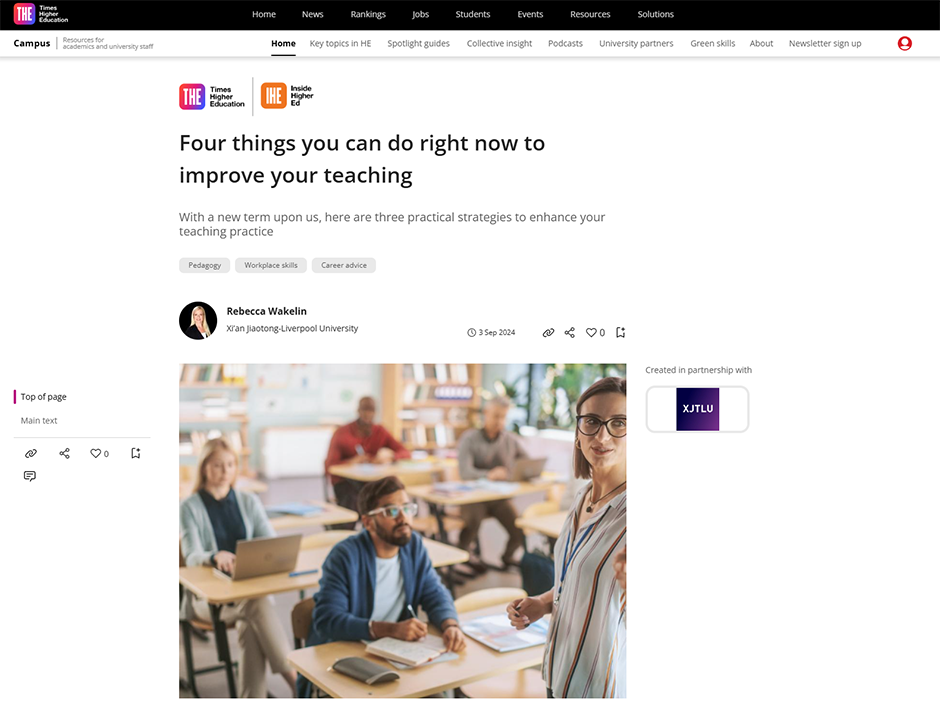The height and width of the screenshot is (705, 940).
Task: Jump to Main text section
Action: click(39, 421)
